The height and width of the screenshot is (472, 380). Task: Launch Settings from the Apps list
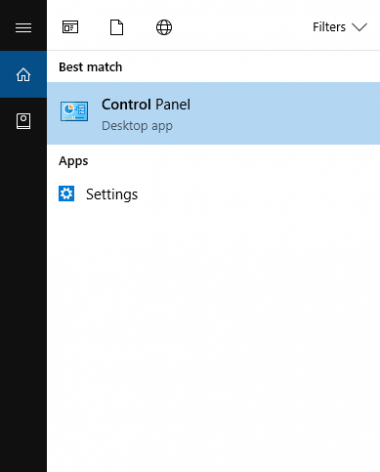213,194
